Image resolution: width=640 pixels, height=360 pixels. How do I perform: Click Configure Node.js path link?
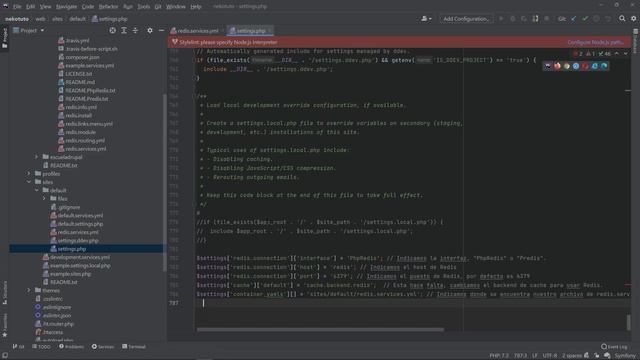[x=595, y=42]
